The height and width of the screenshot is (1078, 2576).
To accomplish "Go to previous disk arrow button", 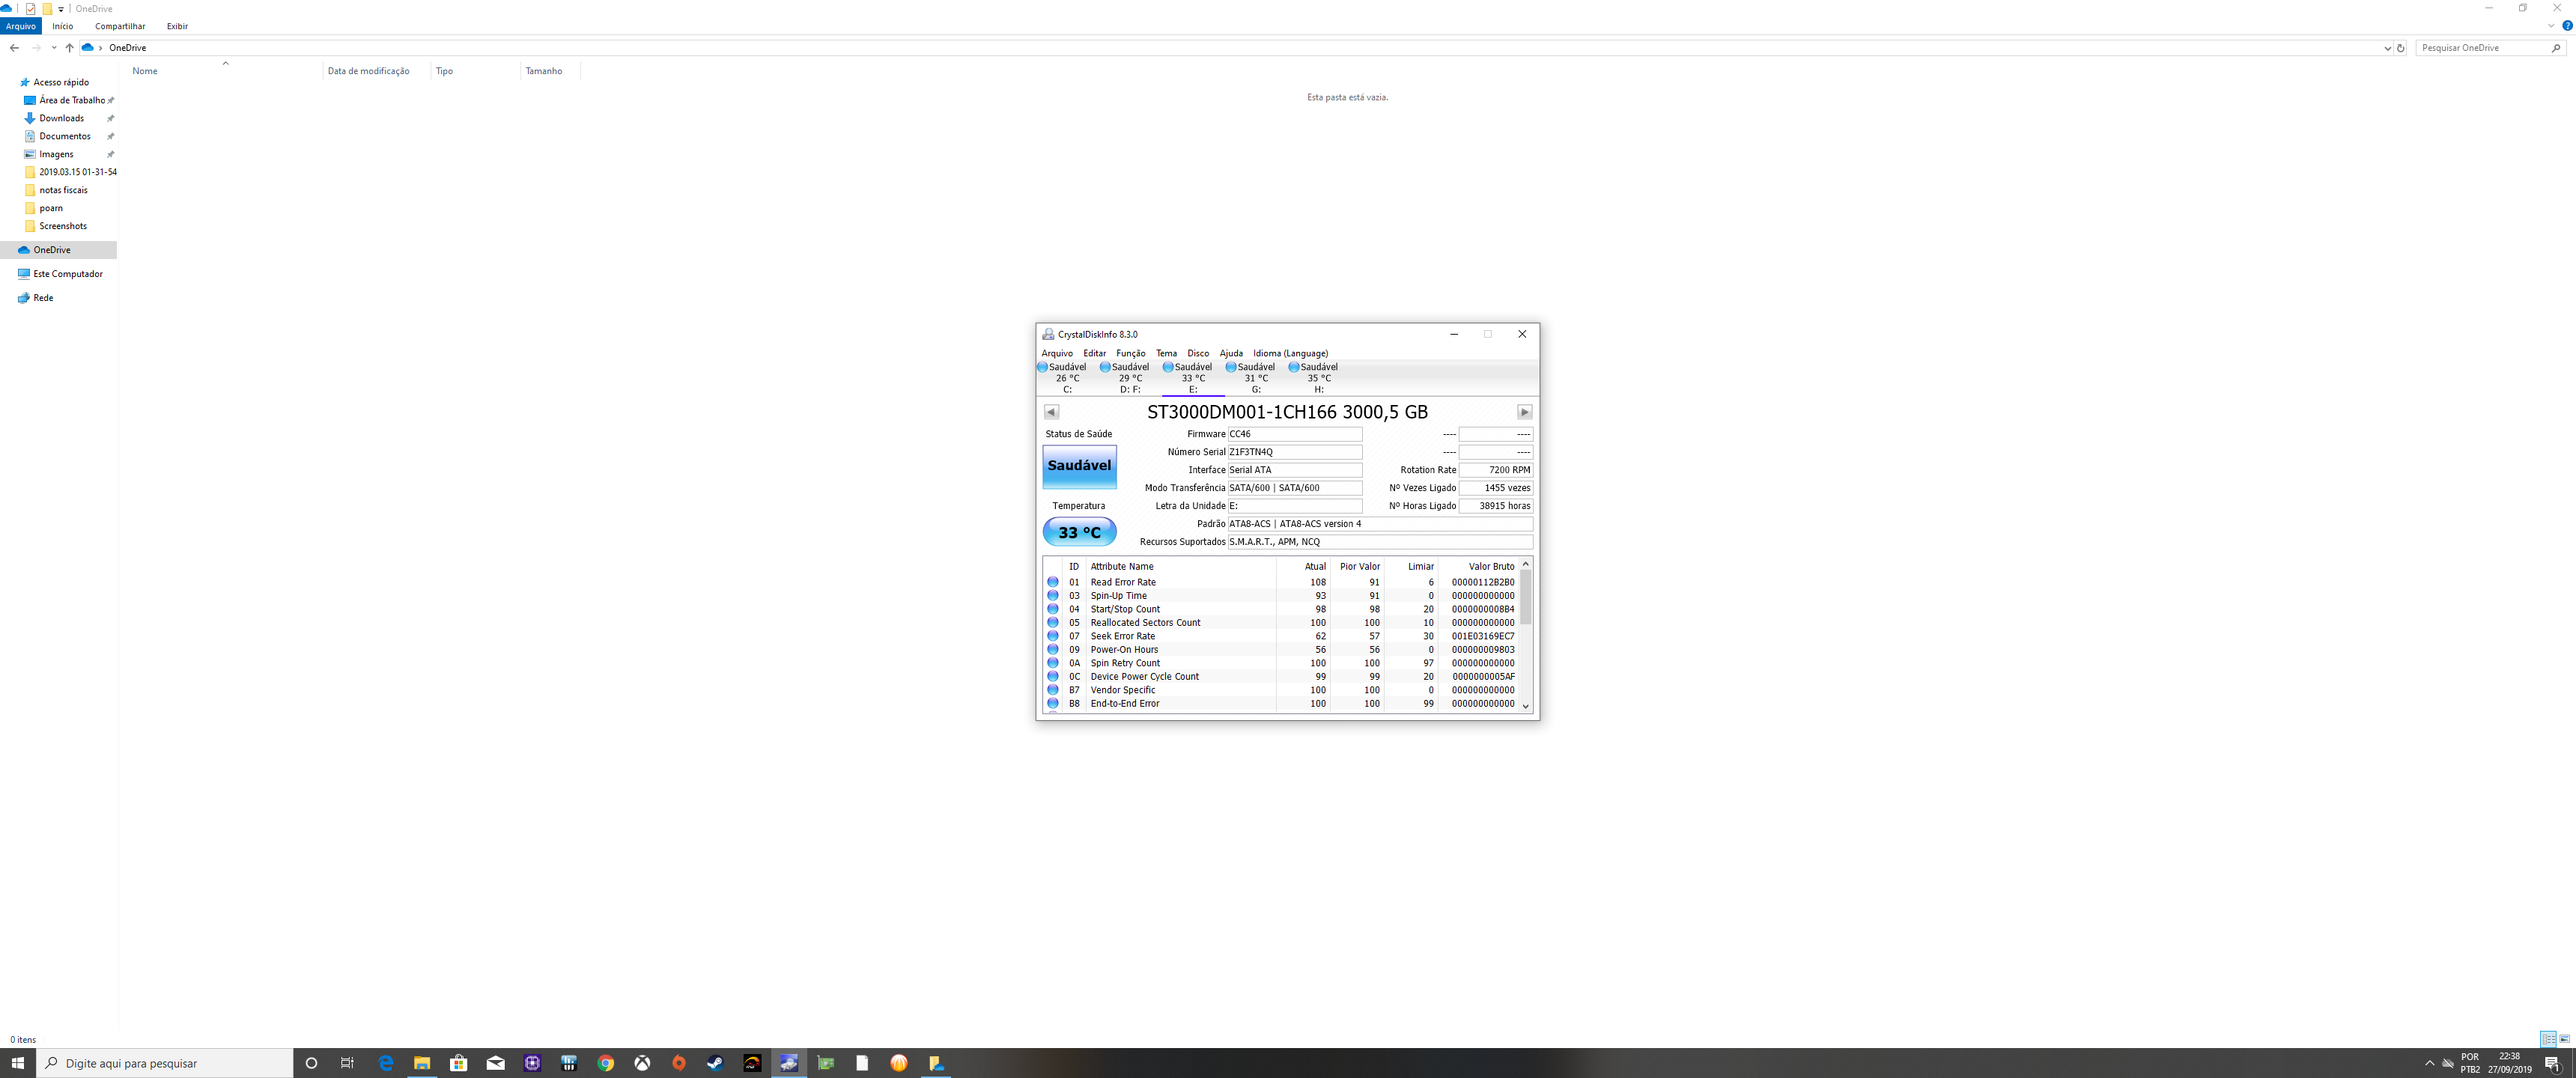I will click(1051, 412).
